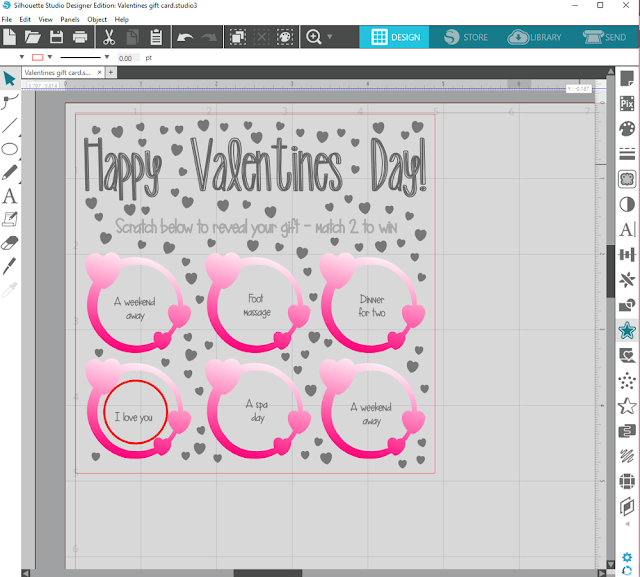Pick the Line drawing tool

(x=9, y=126)
